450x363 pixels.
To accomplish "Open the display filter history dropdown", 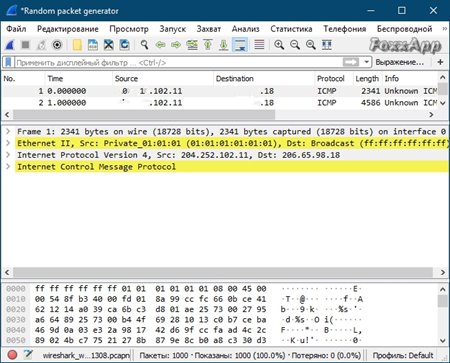I will (x=366, y=62).
